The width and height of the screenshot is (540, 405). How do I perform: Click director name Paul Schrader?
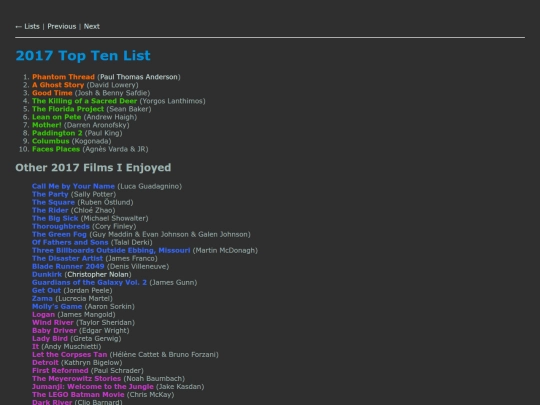click(x=117, y=371)
